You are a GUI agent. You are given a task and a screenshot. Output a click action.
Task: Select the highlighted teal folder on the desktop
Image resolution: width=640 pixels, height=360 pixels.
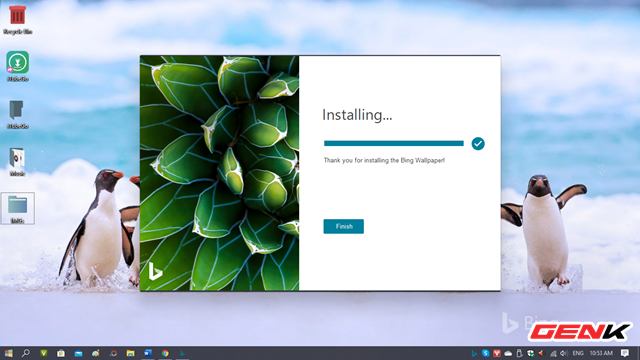point(17,208)
